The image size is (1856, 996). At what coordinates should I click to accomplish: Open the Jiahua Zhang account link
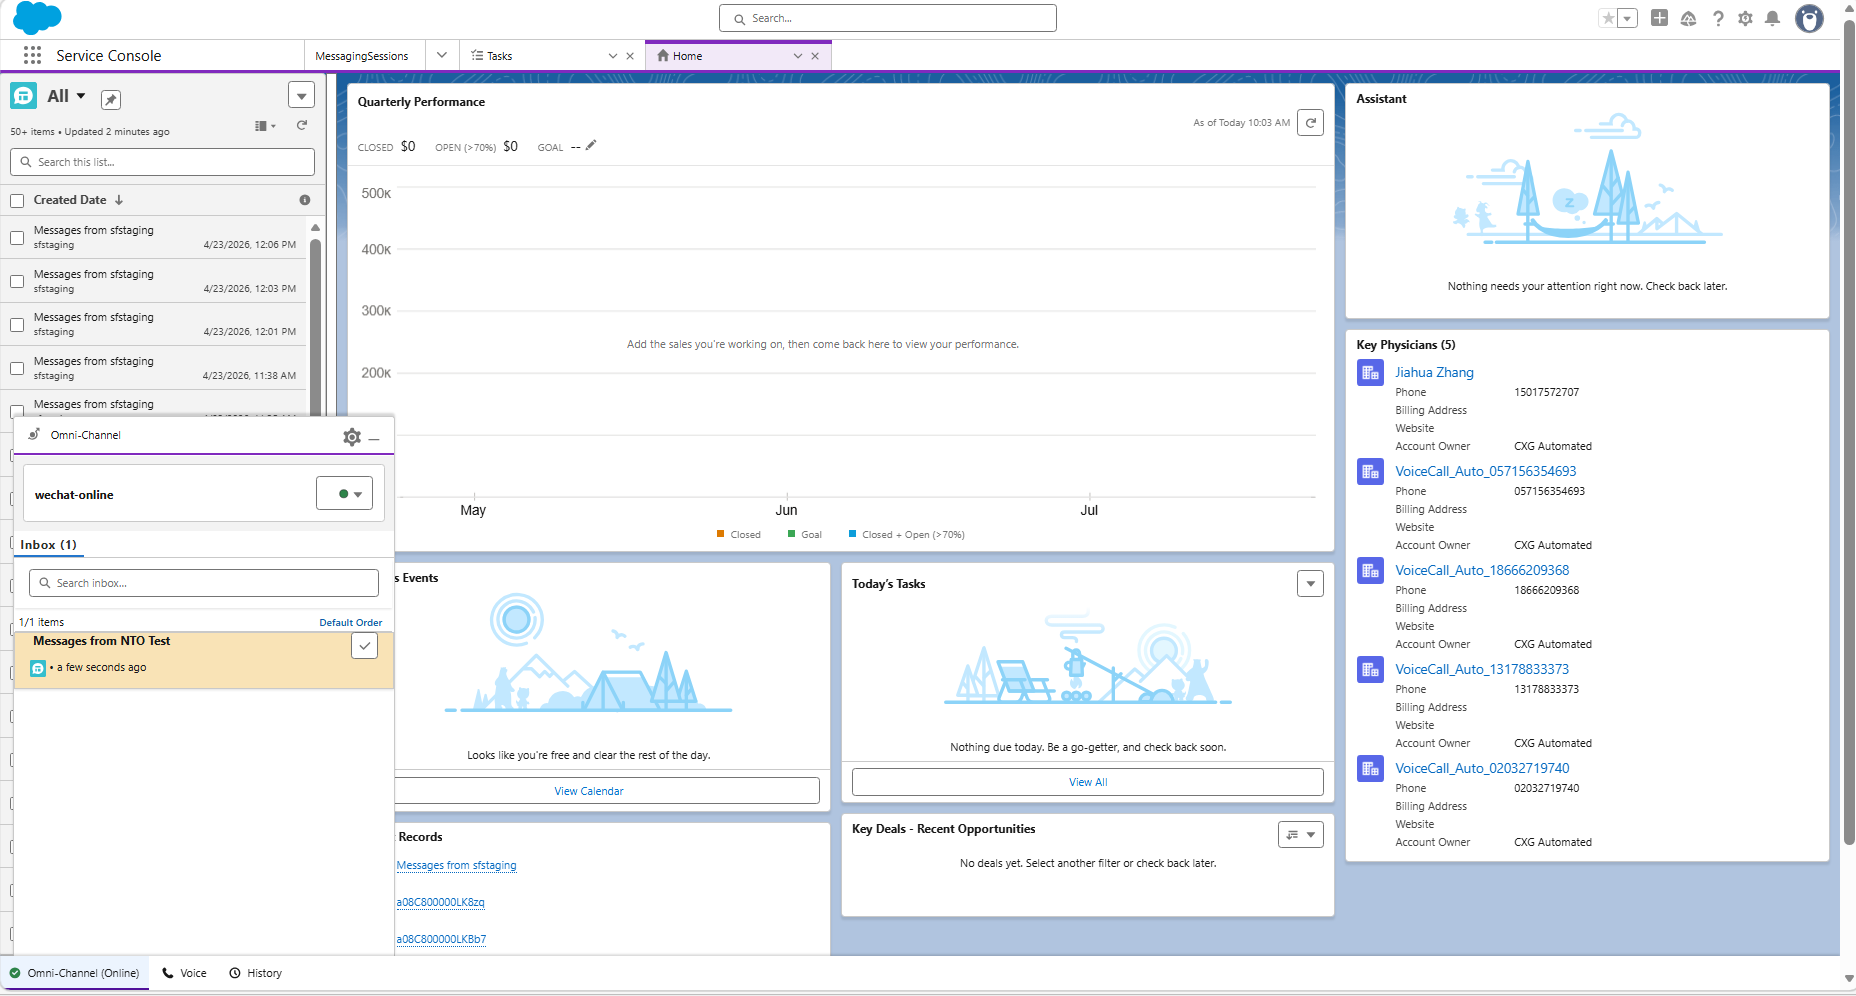[1434, 372]
